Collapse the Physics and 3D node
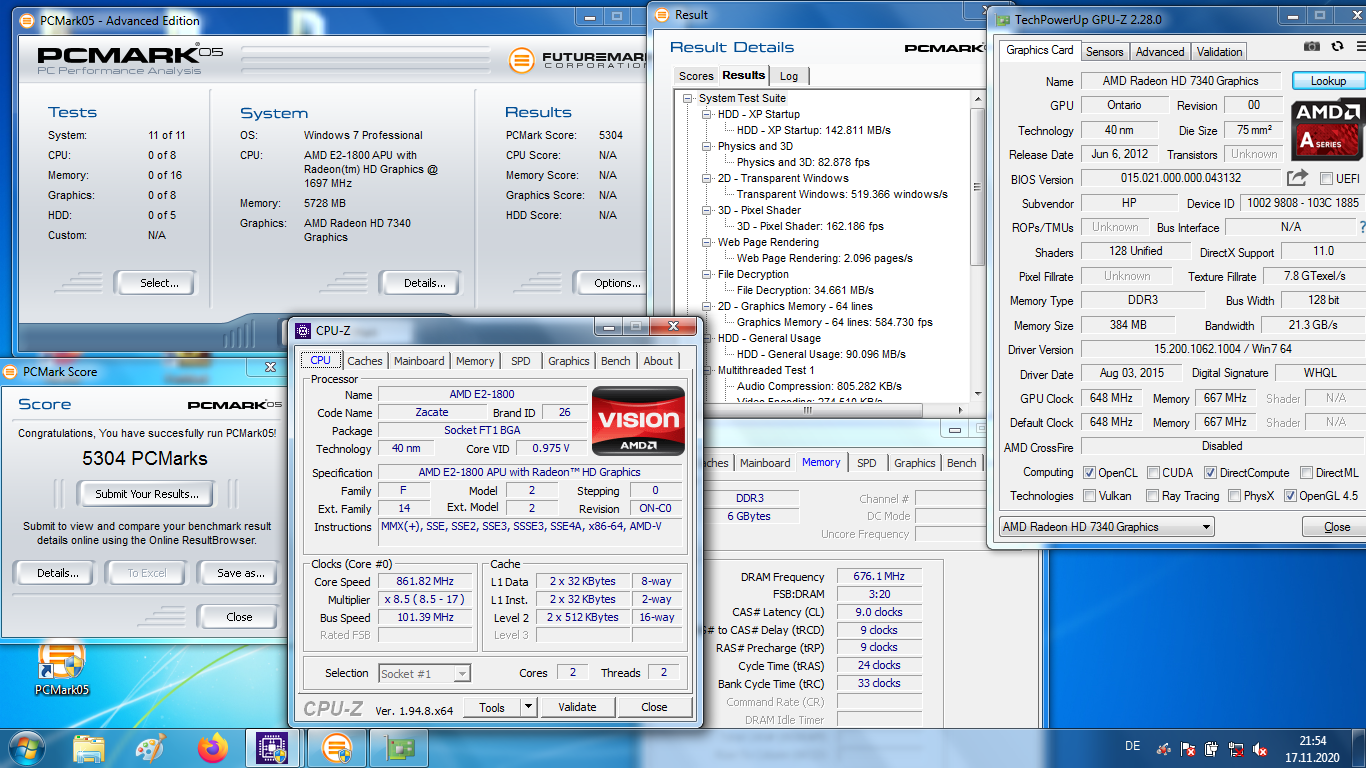 click(707, 146)
